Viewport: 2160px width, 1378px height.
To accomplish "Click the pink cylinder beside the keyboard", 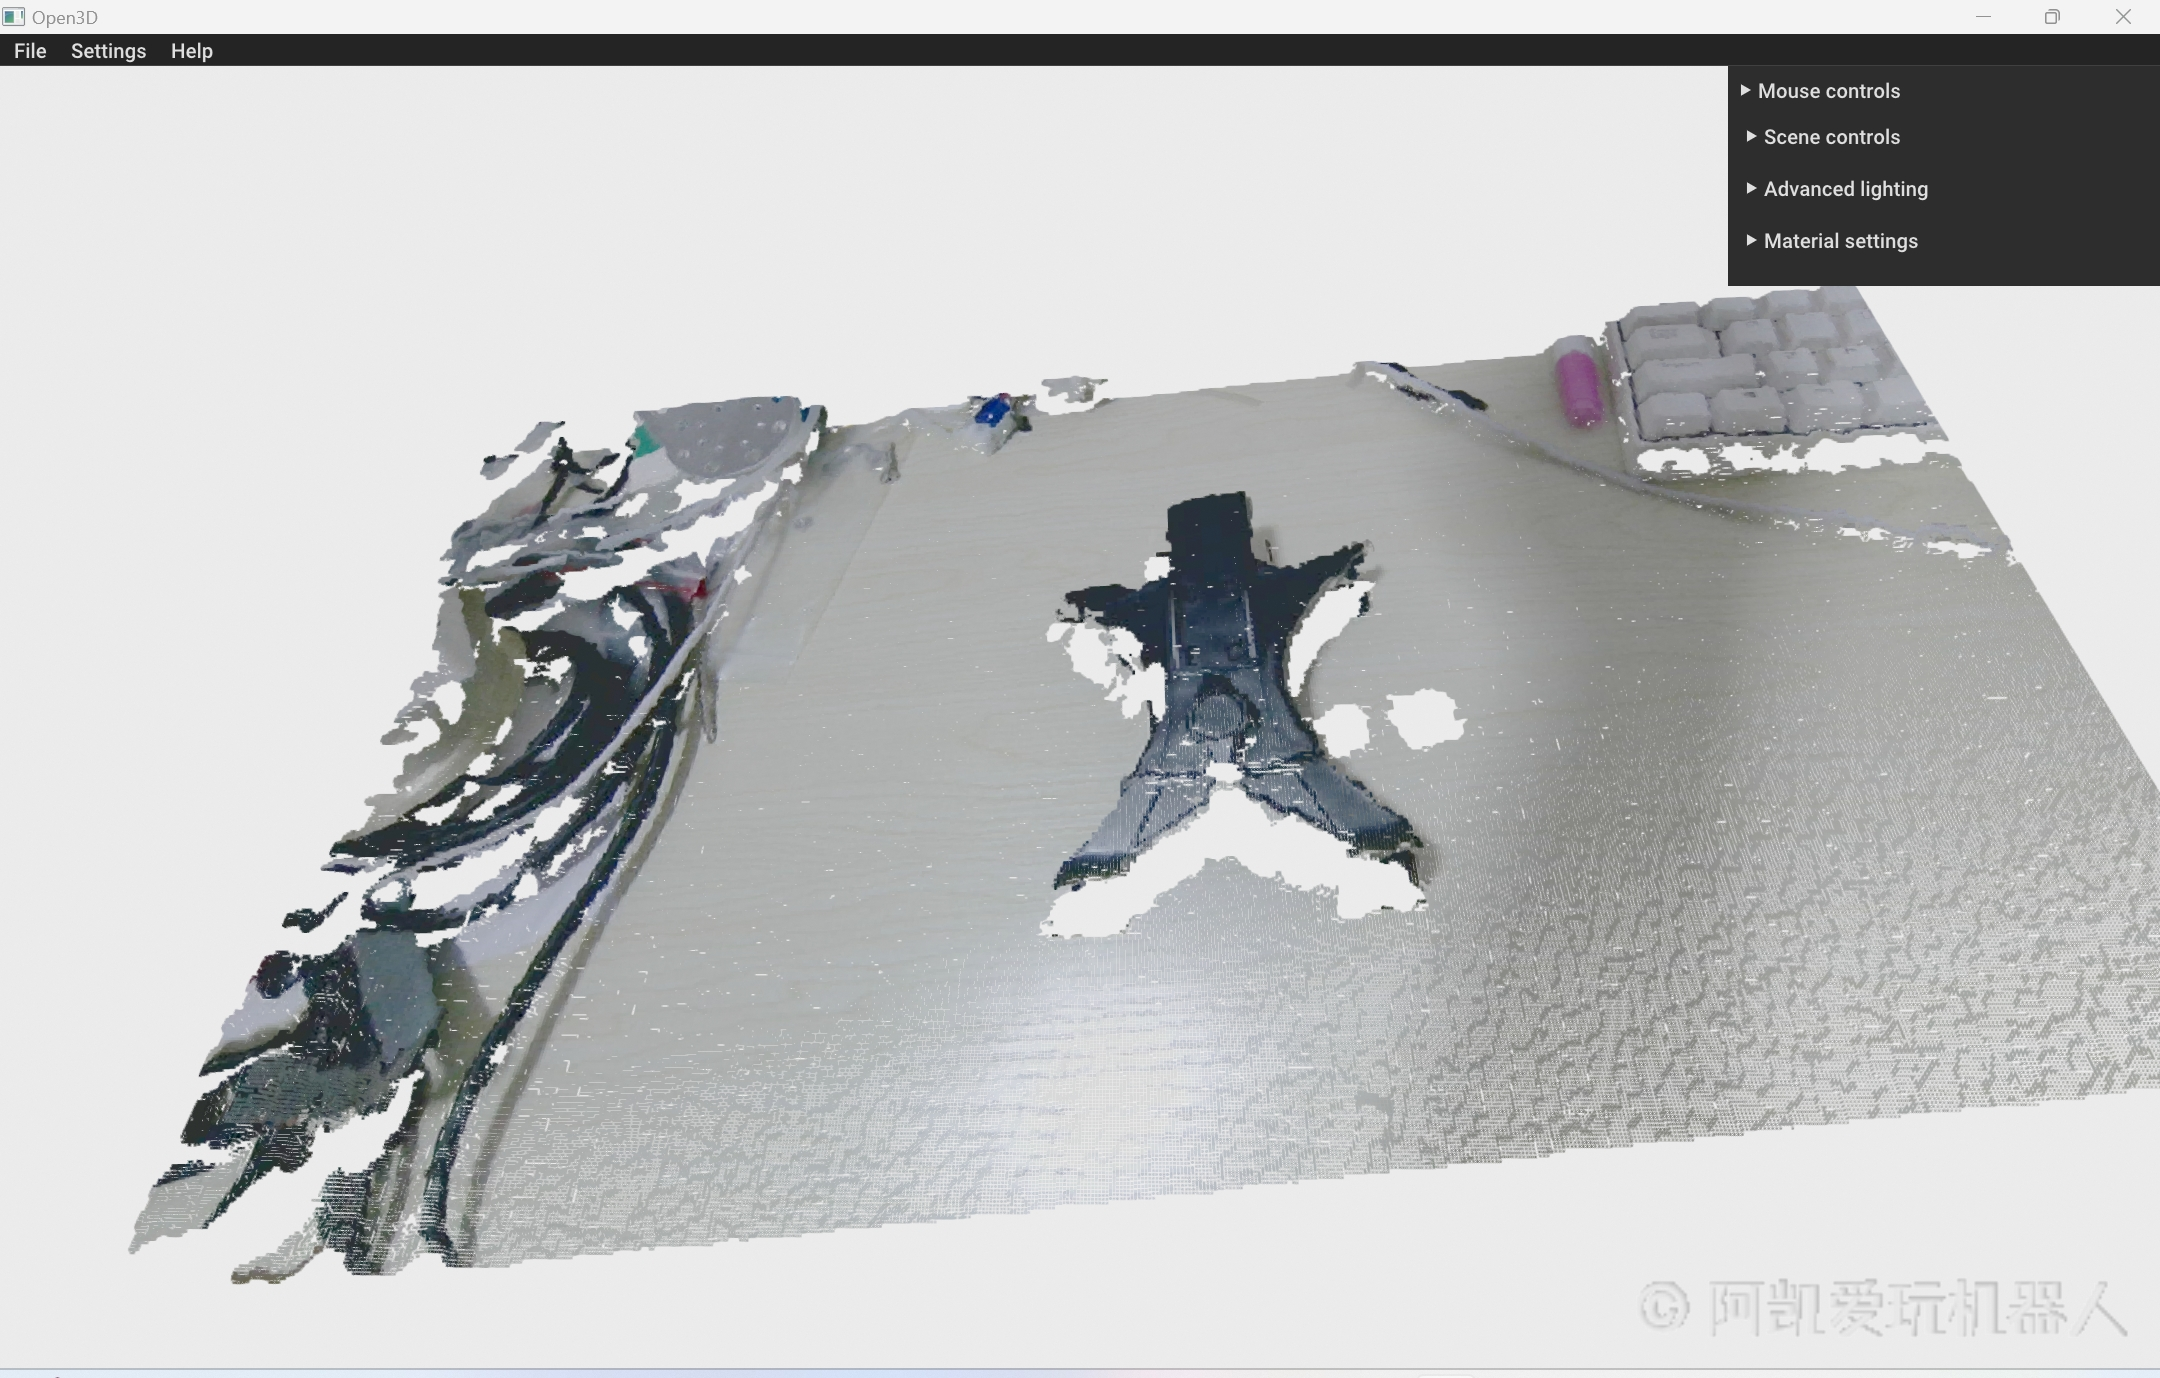I will (x=1578, y=388).
